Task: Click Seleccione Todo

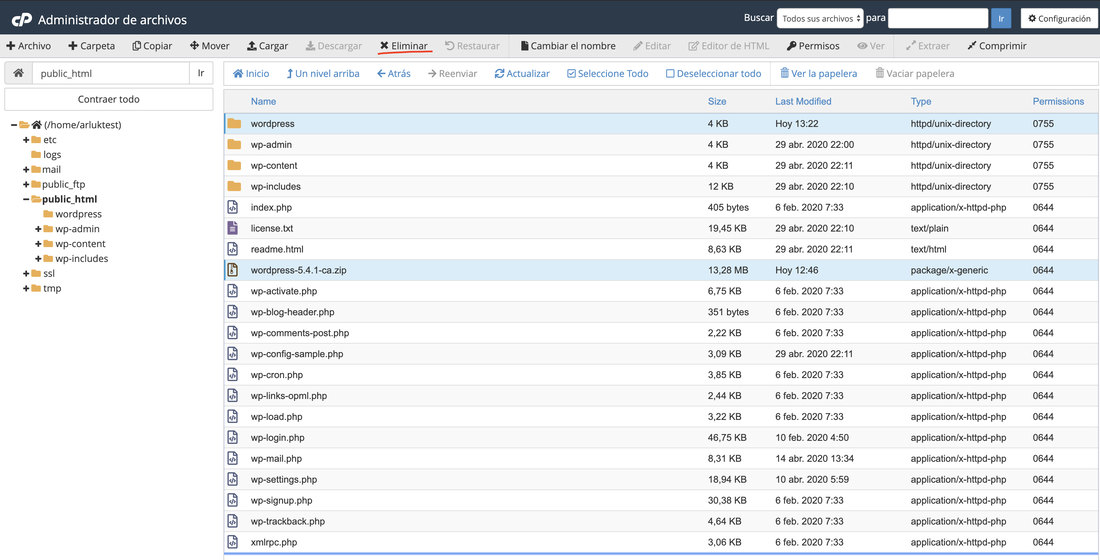Action: pyautogui.click(x=608, y=74)
